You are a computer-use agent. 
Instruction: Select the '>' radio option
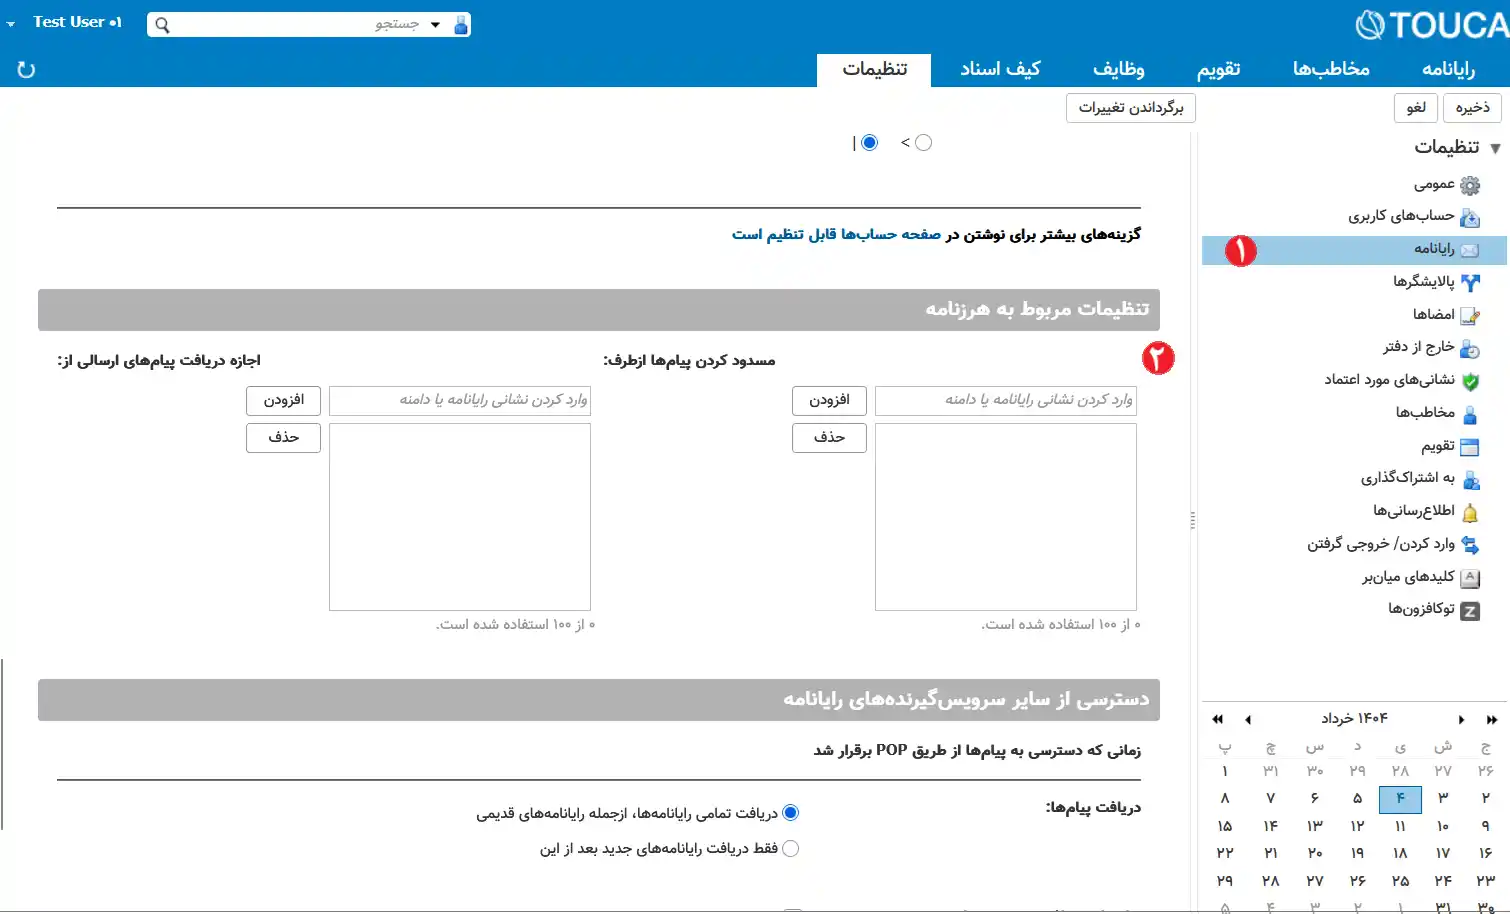click(923, 143)
